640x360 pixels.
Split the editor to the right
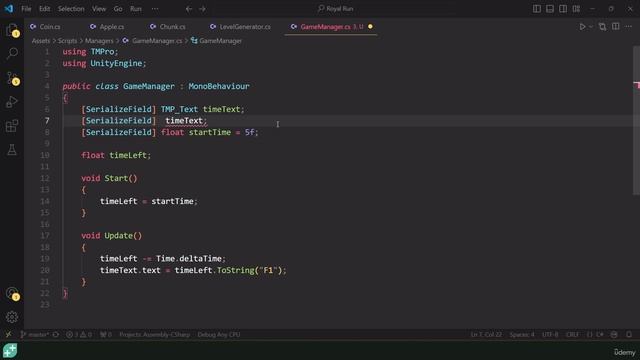[x=616, y=27]
